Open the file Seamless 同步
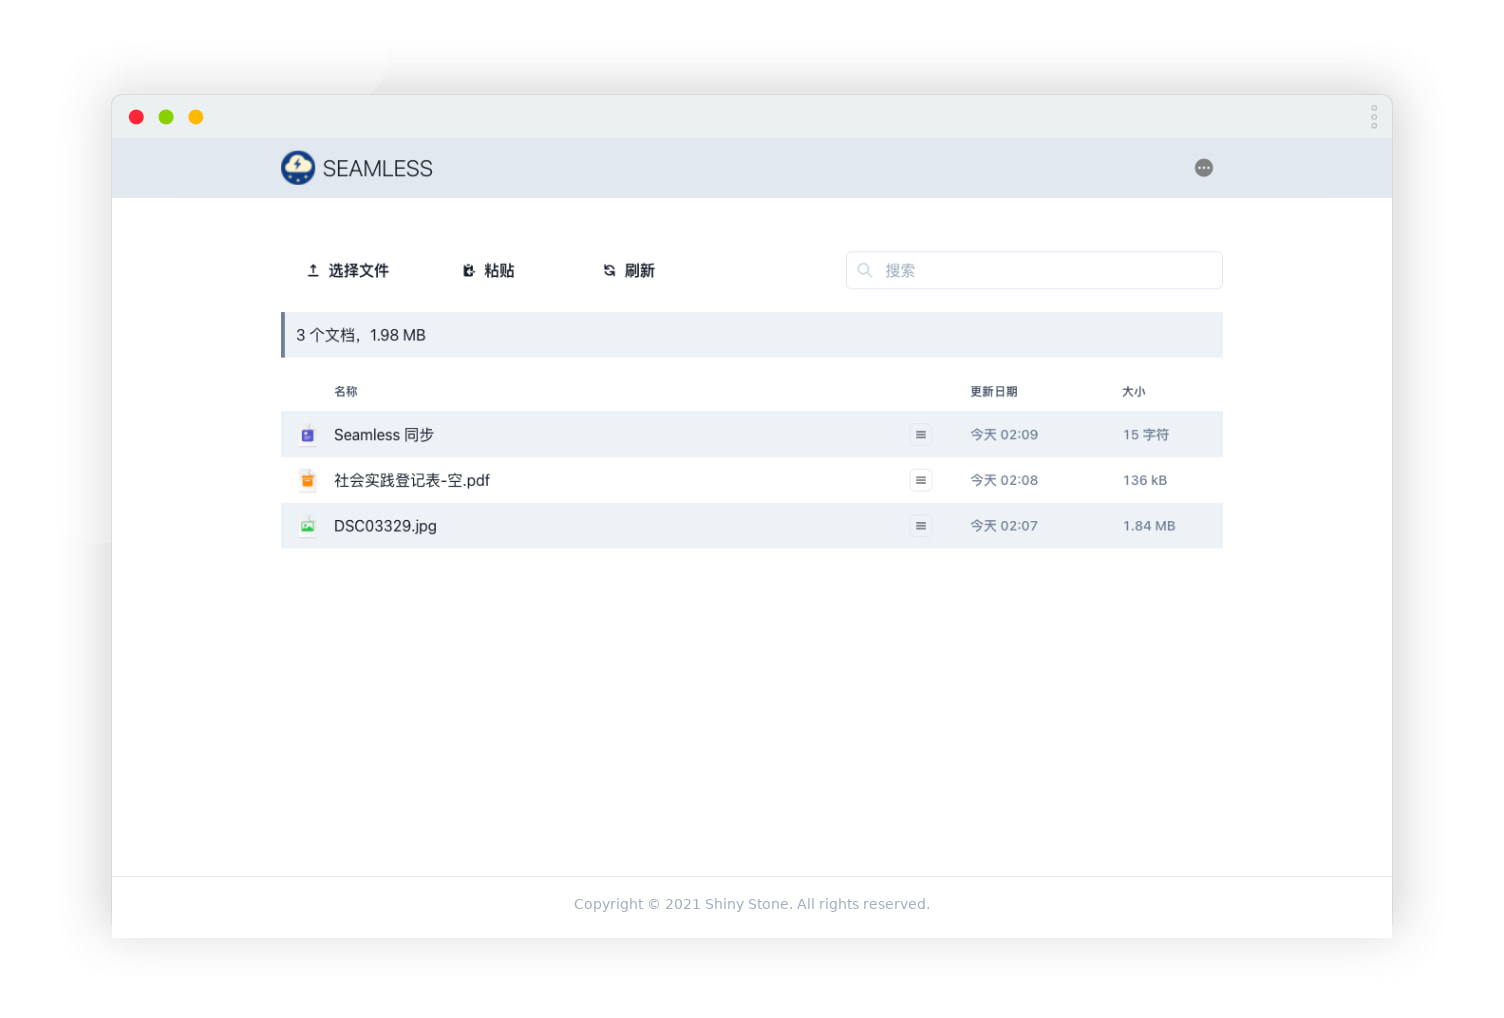The width and height of the screenshot is (1504, 1018). point(383,434)
